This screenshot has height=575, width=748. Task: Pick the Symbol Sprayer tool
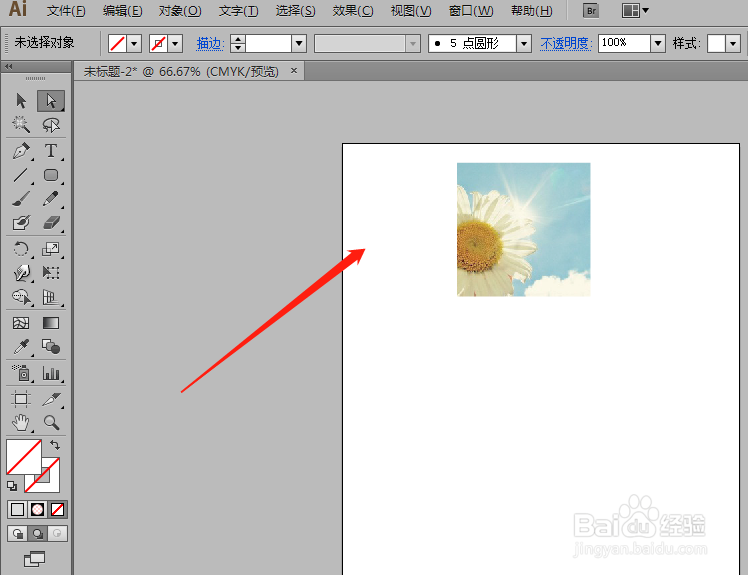tap(21, 373)
